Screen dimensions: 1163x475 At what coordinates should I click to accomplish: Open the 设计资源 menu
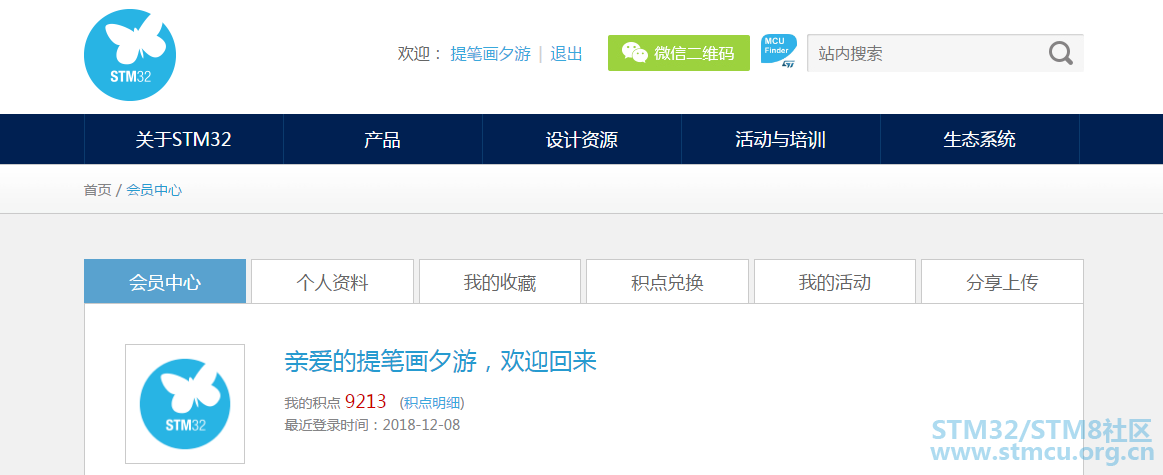click(x=582, y=139)
